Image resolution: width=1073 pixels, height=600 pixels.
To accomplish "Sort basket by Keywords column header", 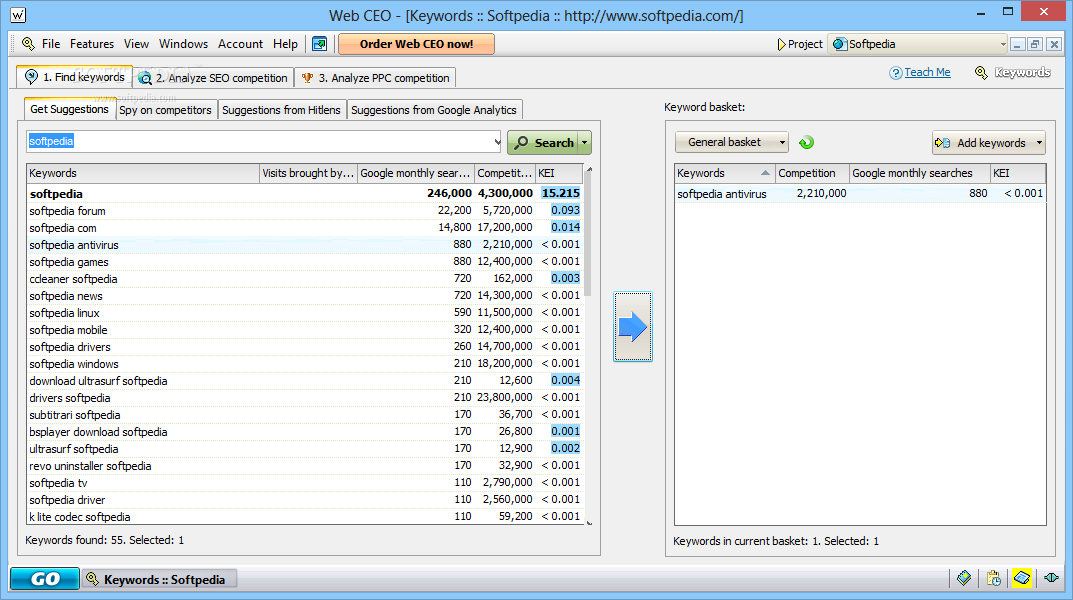I will [724, 173].
